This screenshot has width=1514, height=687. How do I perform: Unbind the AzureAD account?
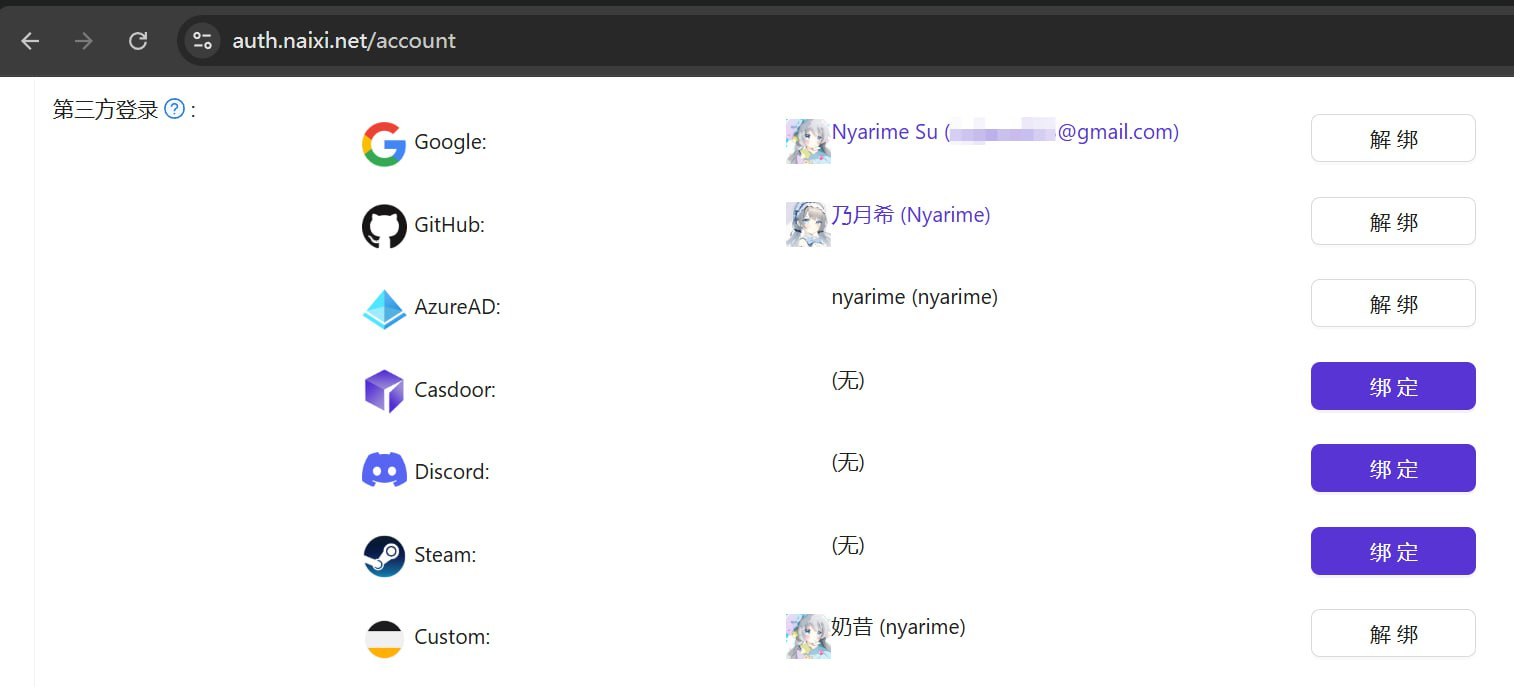(x=1392, y=304)
